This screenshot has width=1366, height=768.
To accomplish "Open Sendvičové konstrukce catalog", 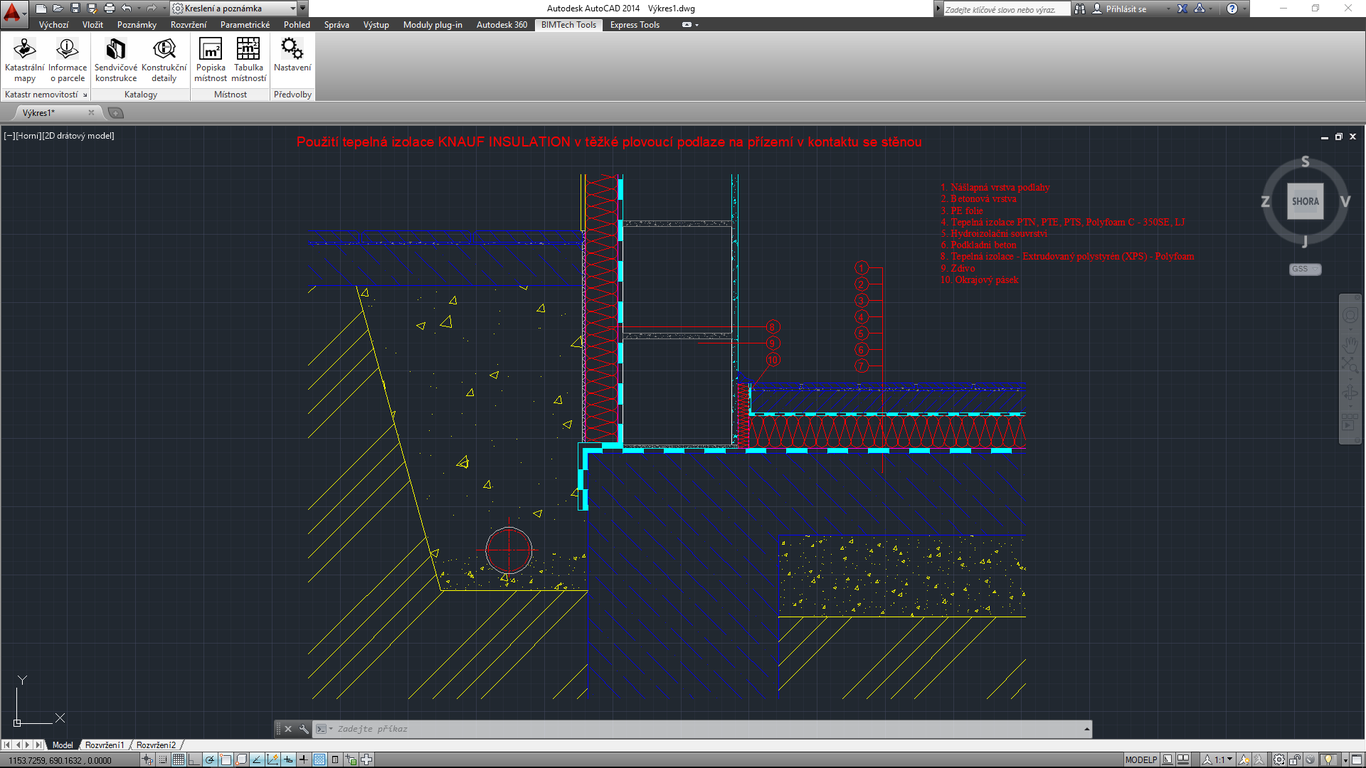I will coord(115,59).
